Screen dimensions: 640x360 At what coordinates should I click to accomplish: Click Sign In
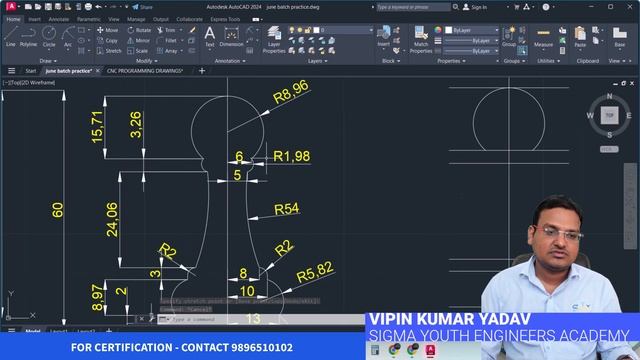click(x=475, y=7)
